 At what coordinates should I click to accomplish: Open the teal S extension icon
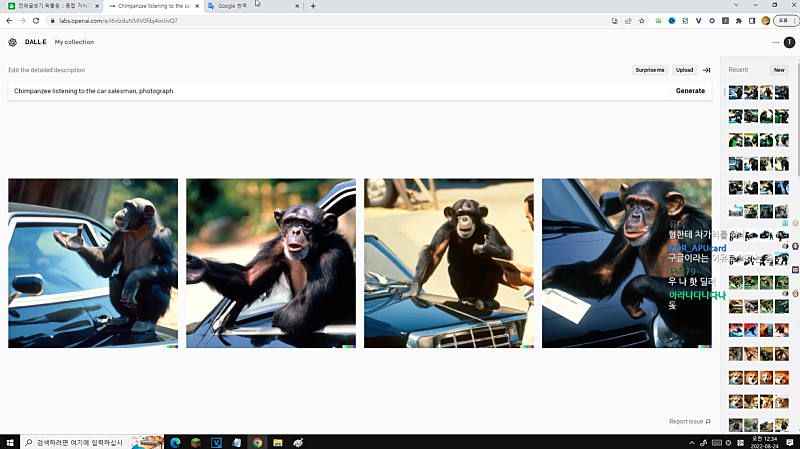click(x=685, y=21)
